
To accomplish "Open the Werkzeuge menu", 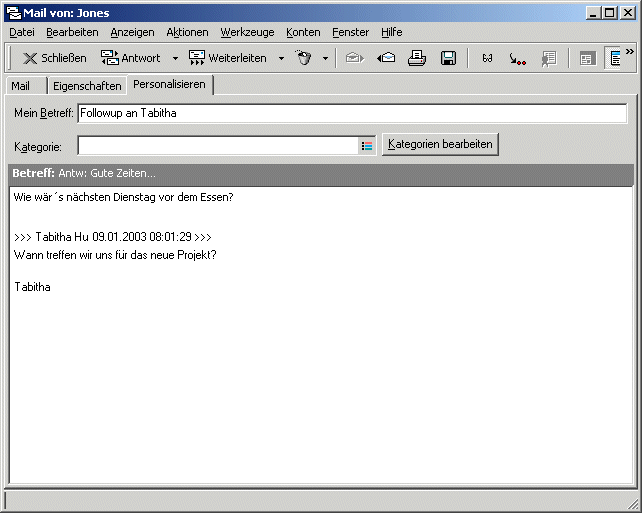I will [247, 32].
